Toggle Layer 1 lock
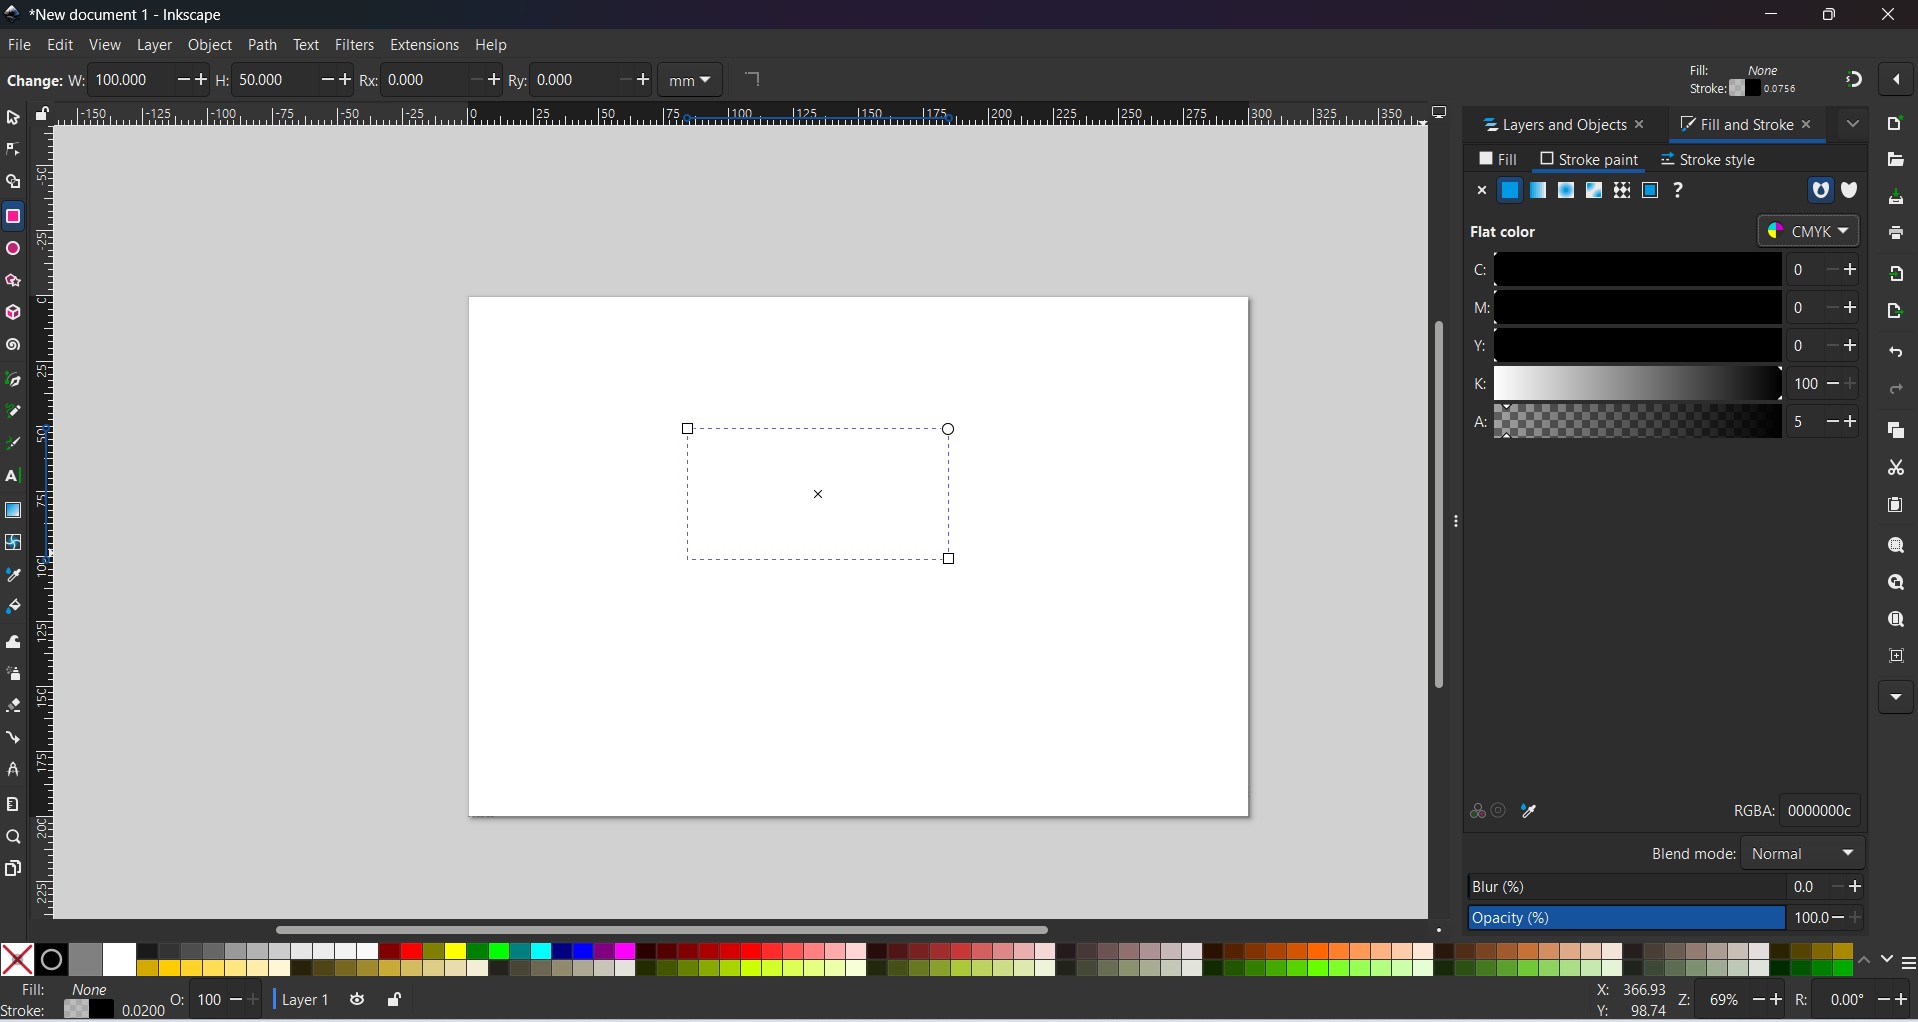The width and height of the screenshot is (1918, 1022). pos(396,1001)
